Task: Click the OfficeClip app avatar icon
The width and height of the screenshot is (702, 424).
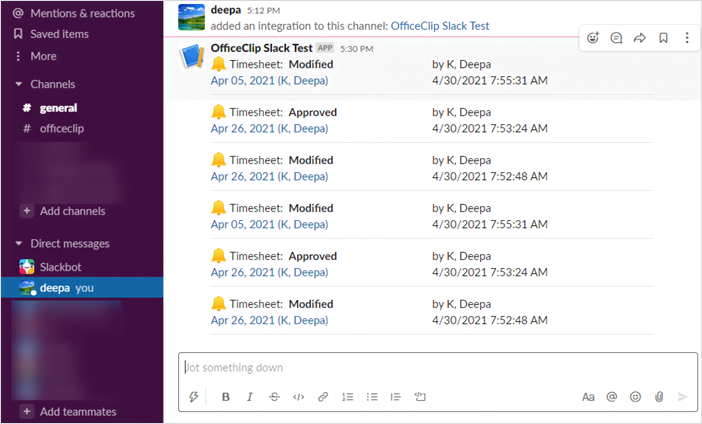Action: [192, 56]
